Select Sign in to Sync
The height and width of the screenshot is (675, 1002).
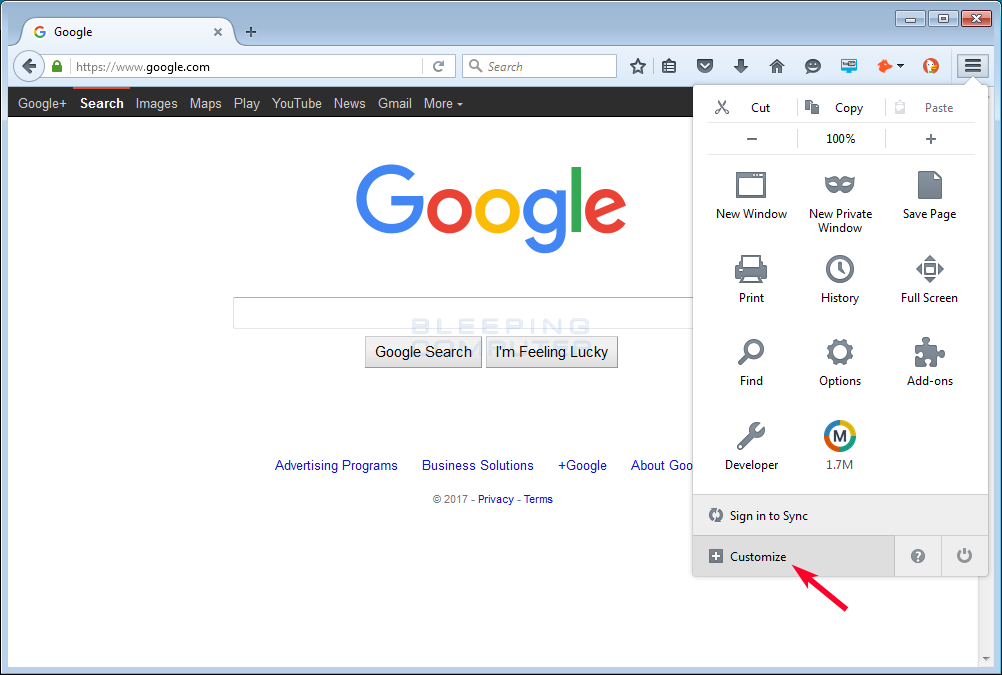pos(768,516)
